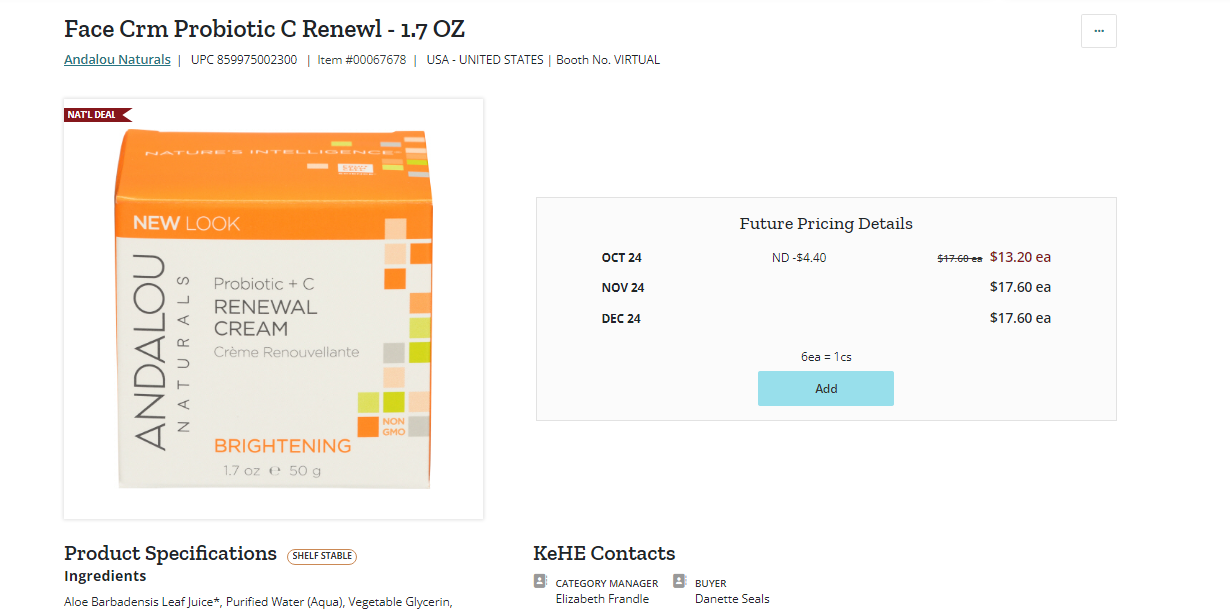This screenshot has height=611, width=1230.
Task: Open the Renewal Cream product image
Action: coord(273,309)
